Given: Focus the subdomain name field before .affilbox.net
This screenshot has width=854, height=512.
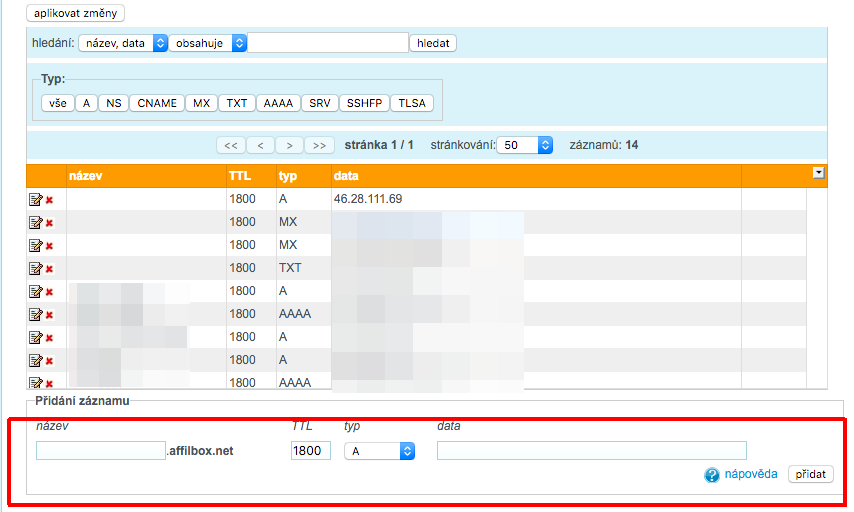Looking at the screenshot, I should coord(100,451).
